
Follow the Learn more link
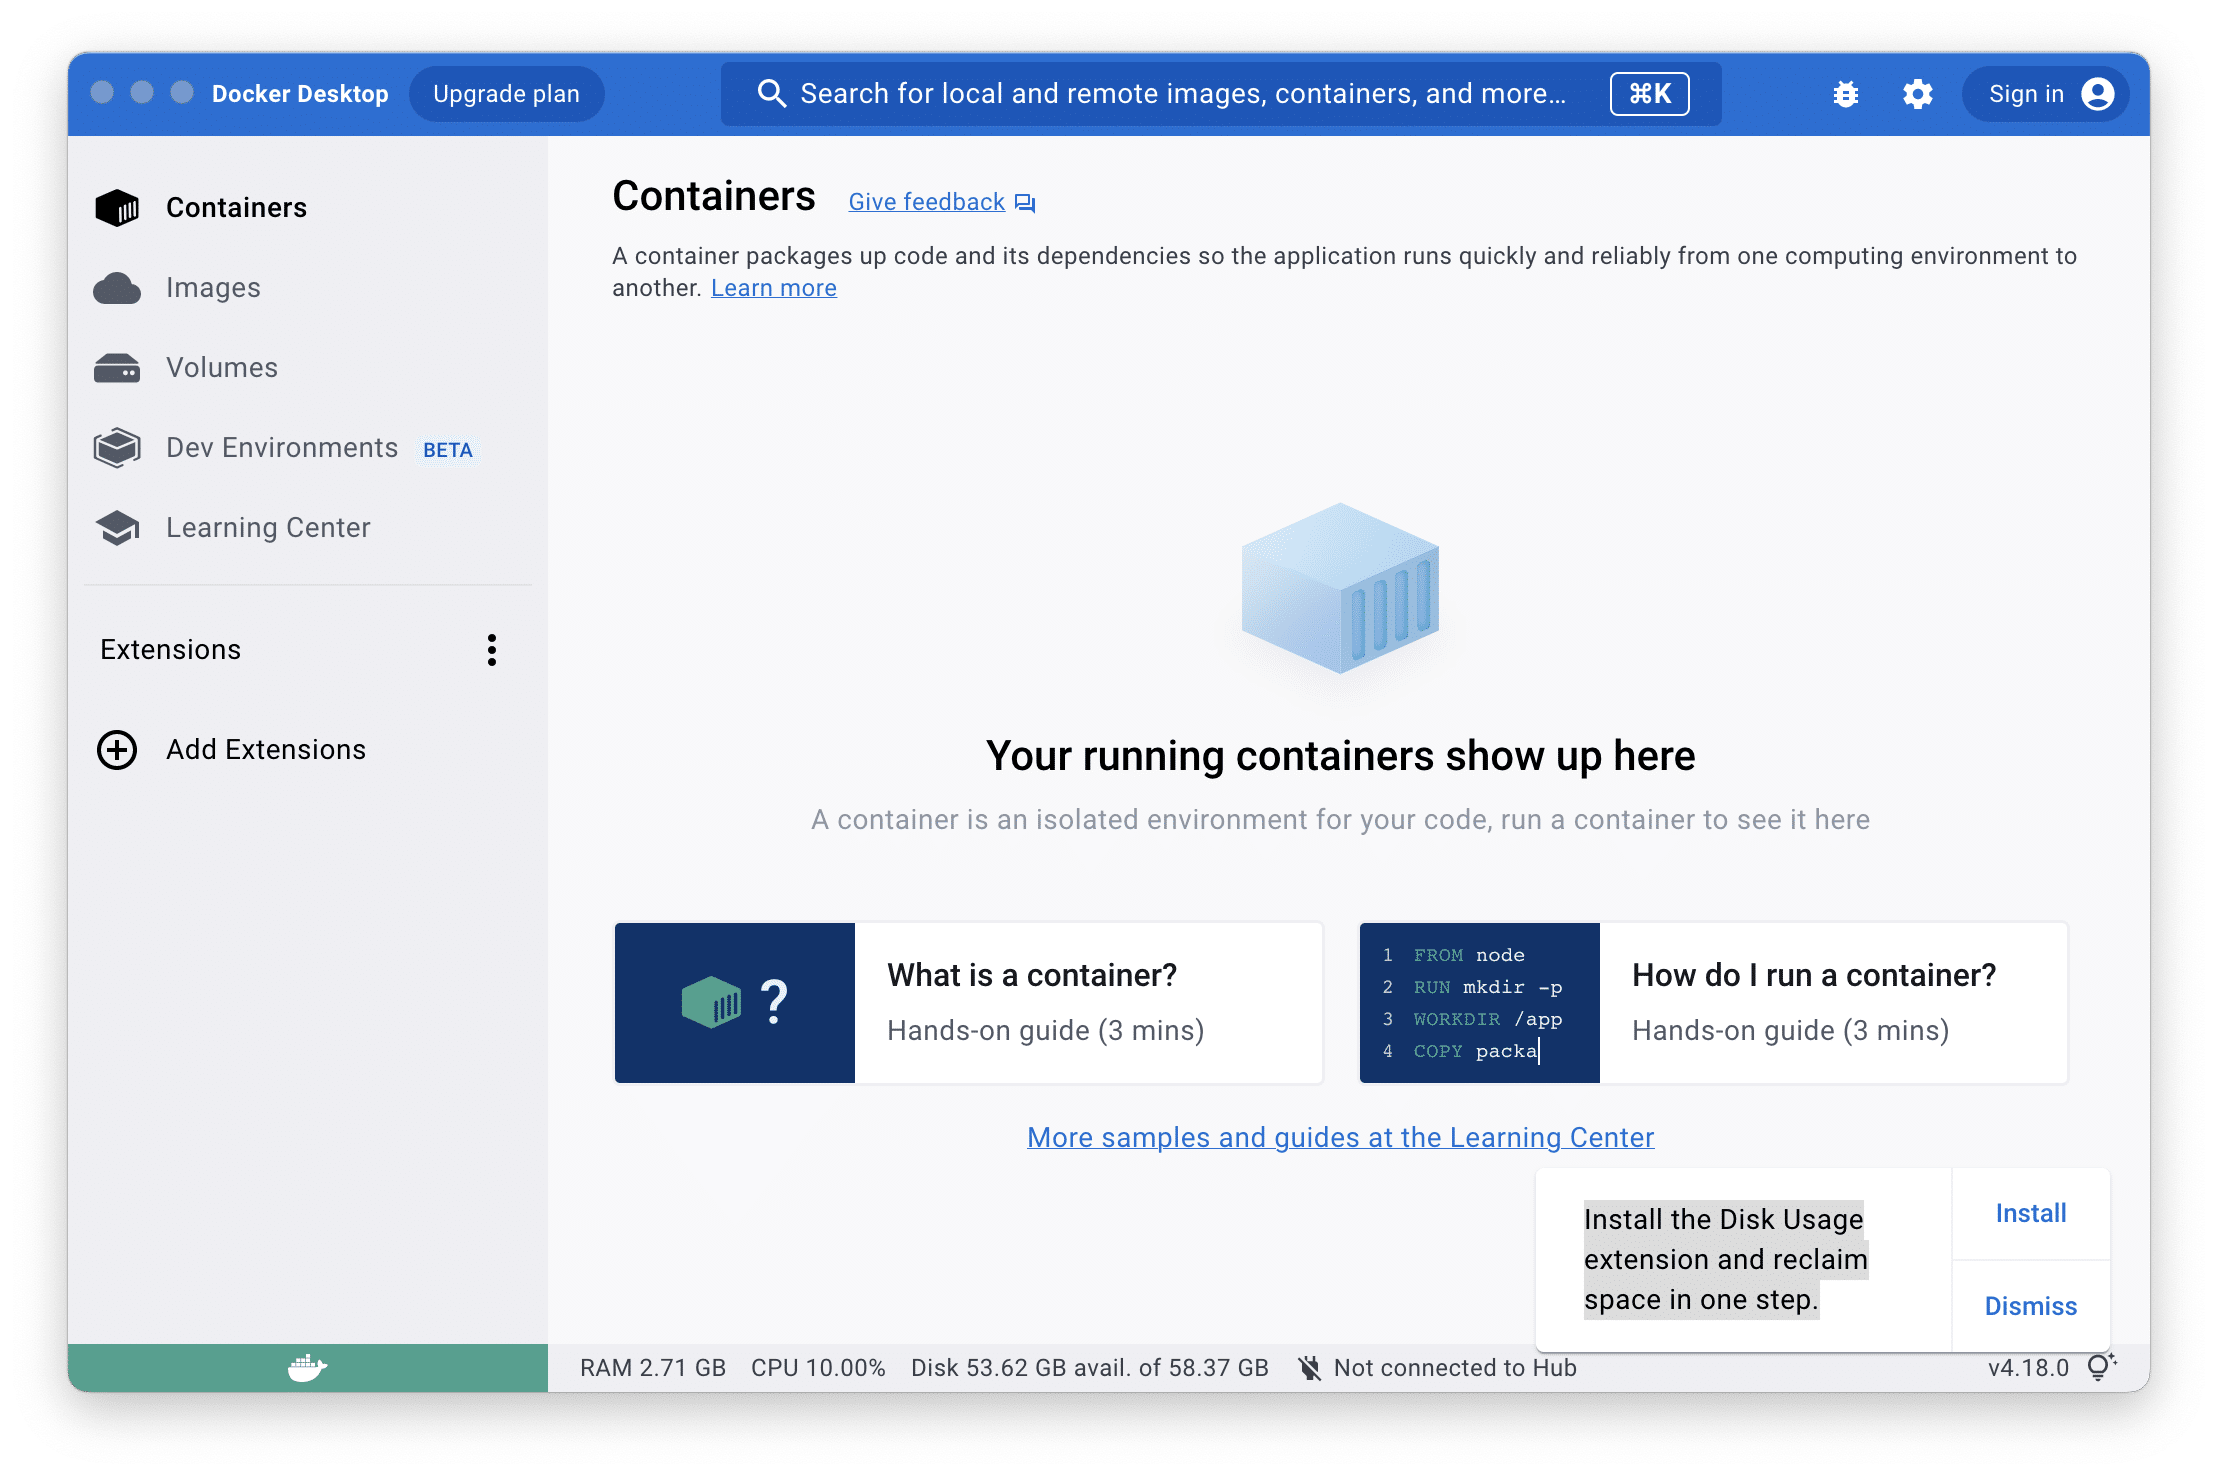774,288
